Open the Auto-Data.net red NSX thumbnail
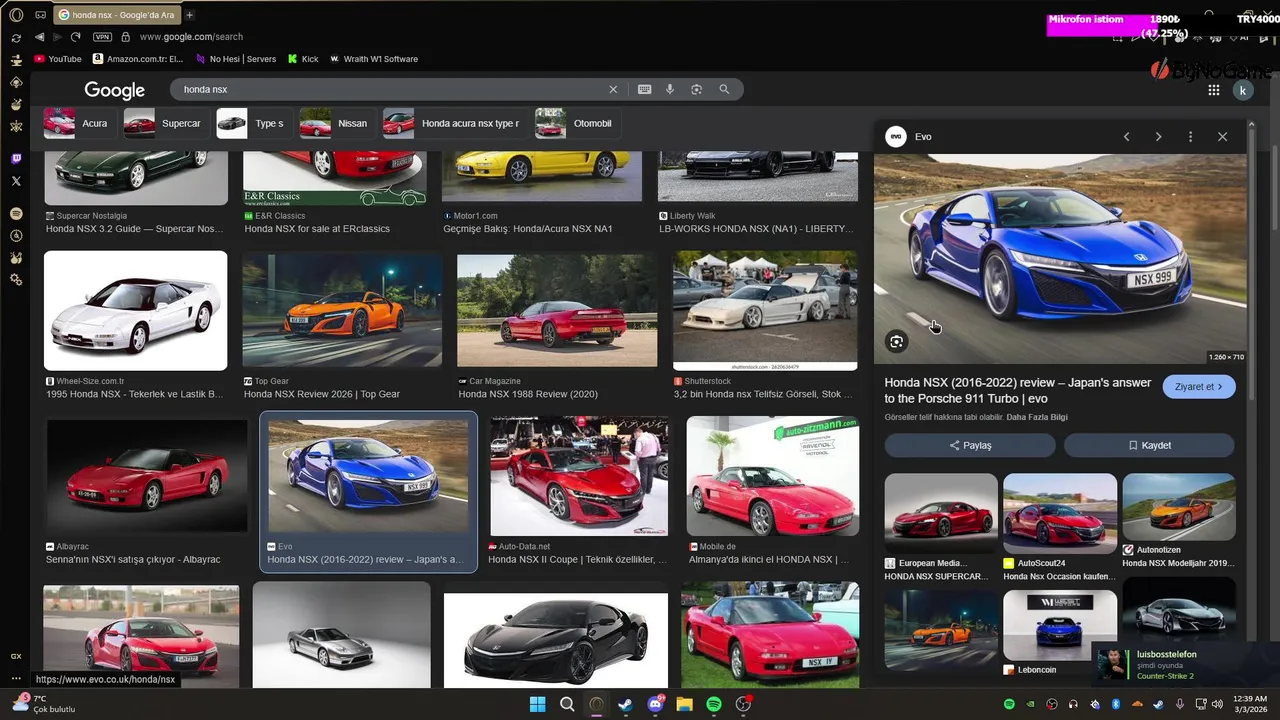The height and width of the screenshot is (720, 1280). point(579,476)
